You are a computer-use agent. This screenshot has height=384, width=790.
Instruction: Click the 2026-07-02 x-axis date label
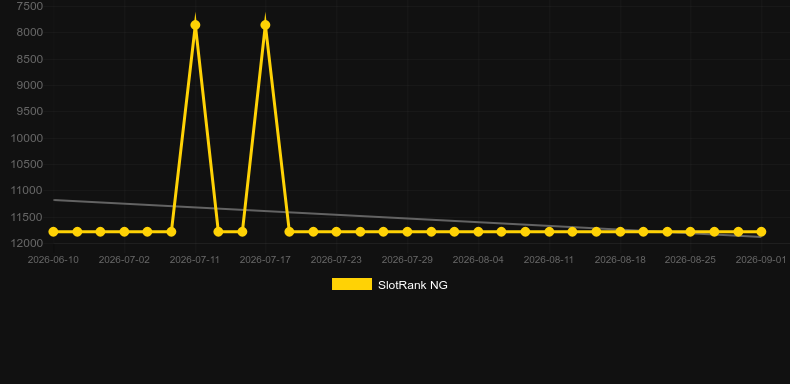click(x=124, y=260)
